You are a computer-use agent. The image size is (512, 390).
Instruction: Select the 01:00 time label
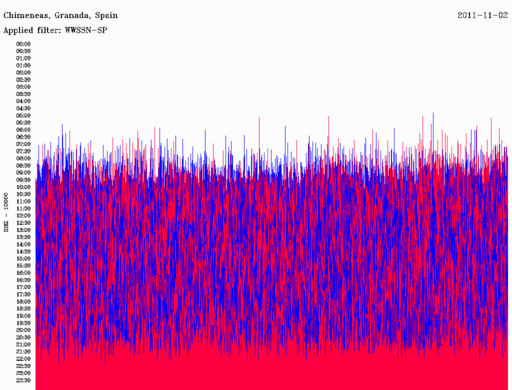pyautogui.click(x=23, y=58)
